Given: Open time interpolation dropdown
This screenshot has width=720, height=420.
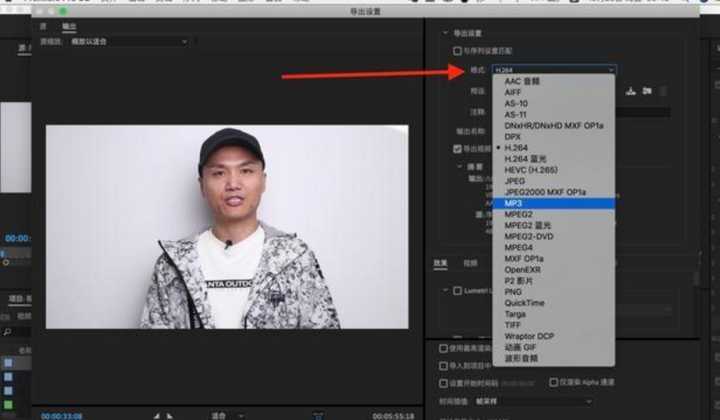Looking at the screenshot, I should click(533, 402).
